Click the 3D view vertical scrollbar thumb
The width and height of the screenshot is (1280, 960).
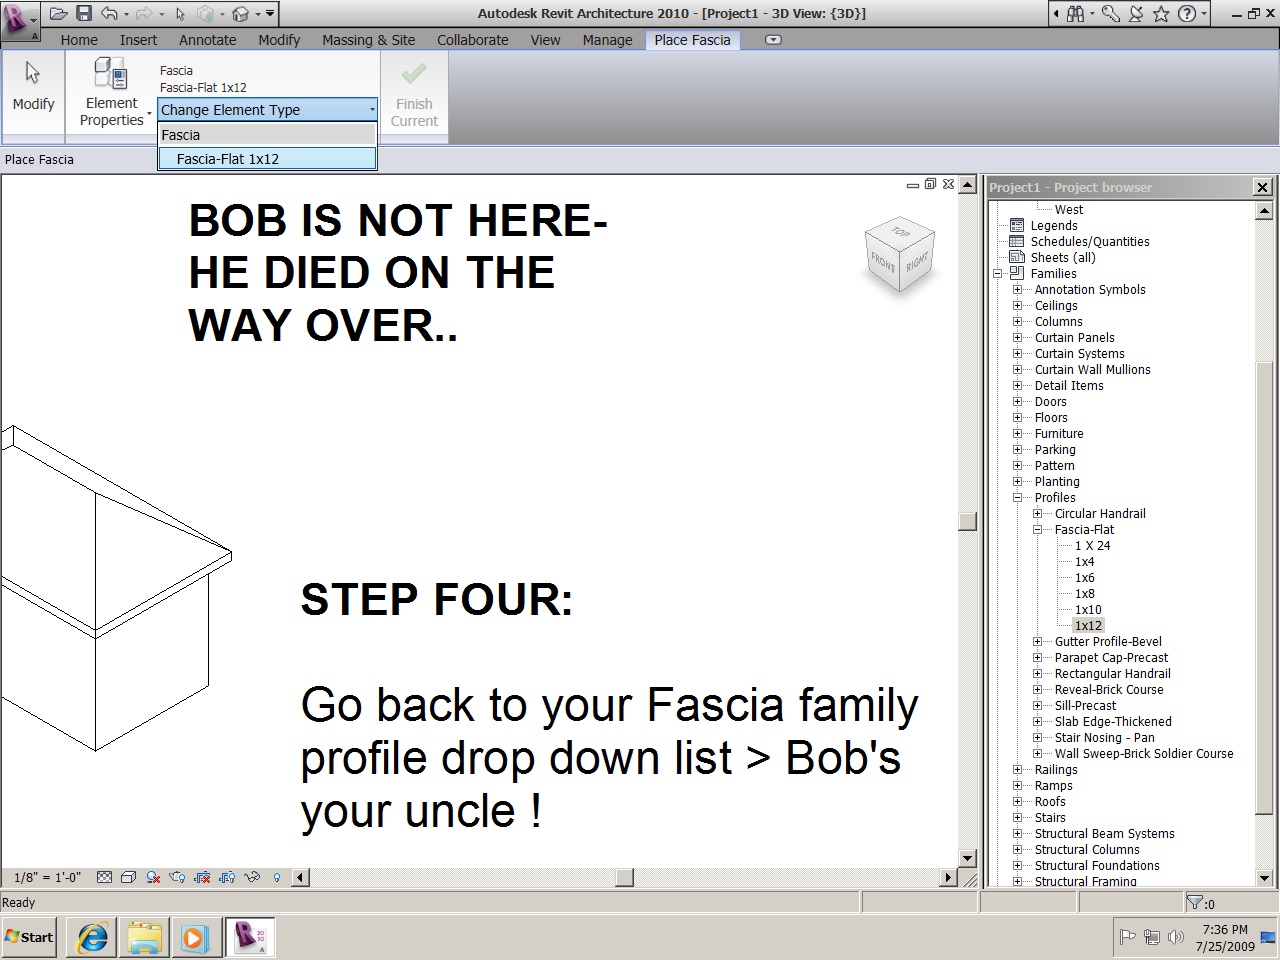966,521
